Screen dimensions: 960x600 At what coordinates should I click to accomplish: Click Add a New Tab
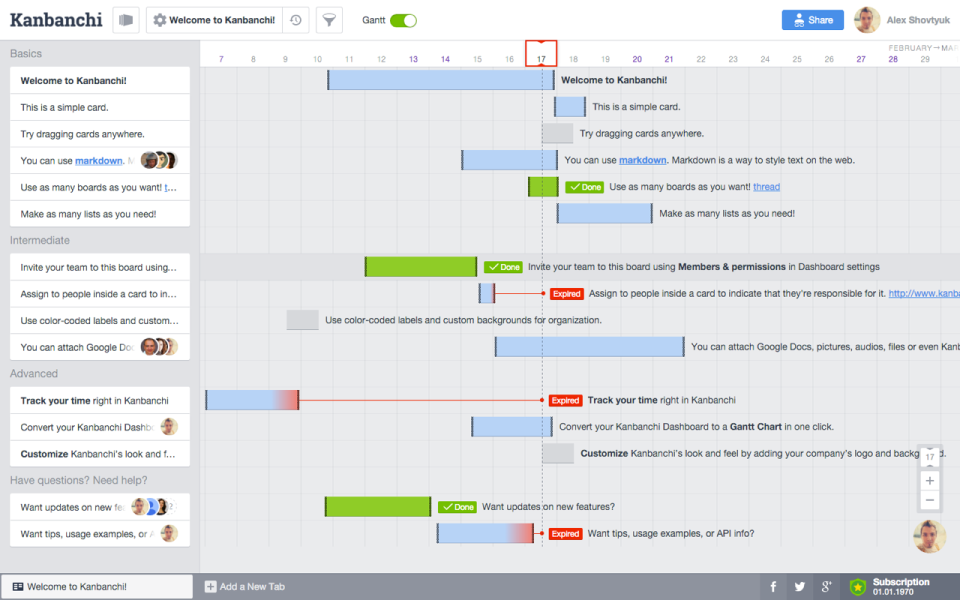tap(244, 586)
